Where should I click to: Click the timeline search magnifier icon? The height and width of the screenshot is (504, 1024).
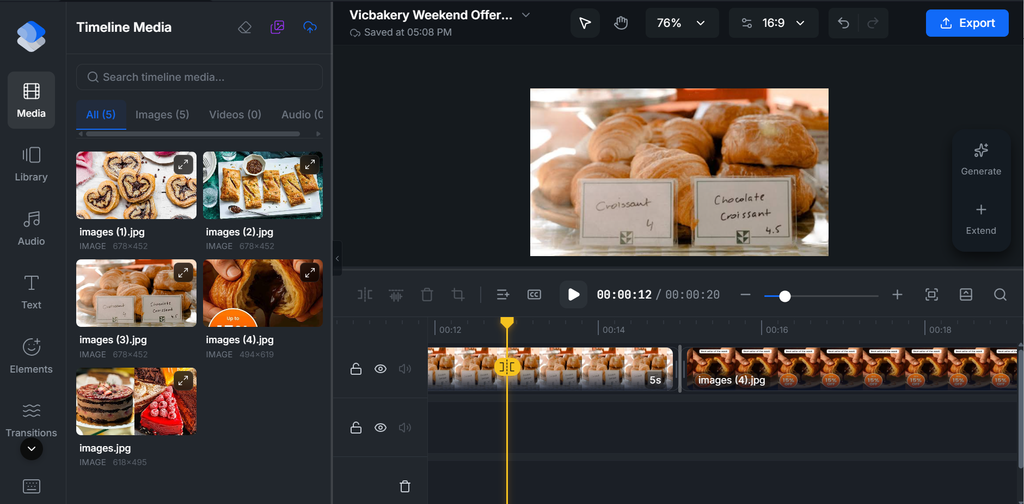pos(1000,295)
